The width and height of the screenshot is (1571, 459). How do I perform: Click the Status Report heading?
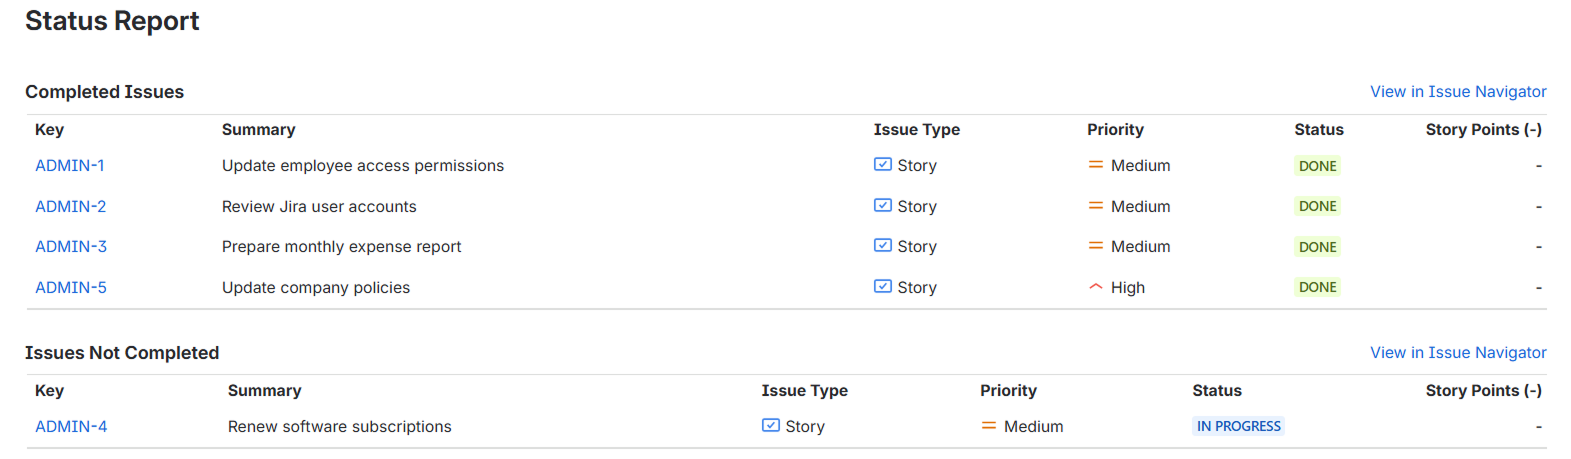coord(112,21)
